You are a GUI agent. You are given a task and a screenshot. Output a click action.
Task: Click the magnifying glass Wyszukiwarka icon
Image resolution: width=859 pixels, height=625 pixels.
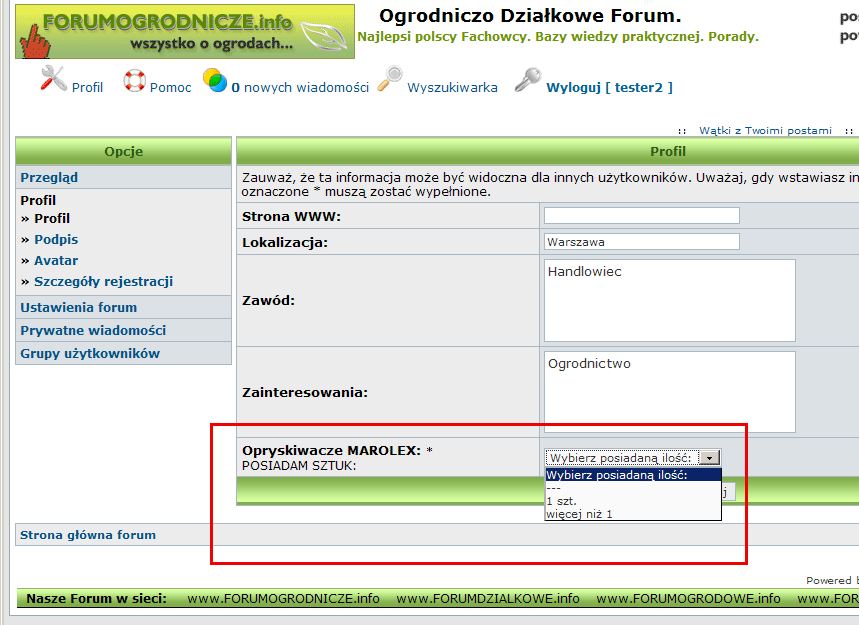point(390,78)
